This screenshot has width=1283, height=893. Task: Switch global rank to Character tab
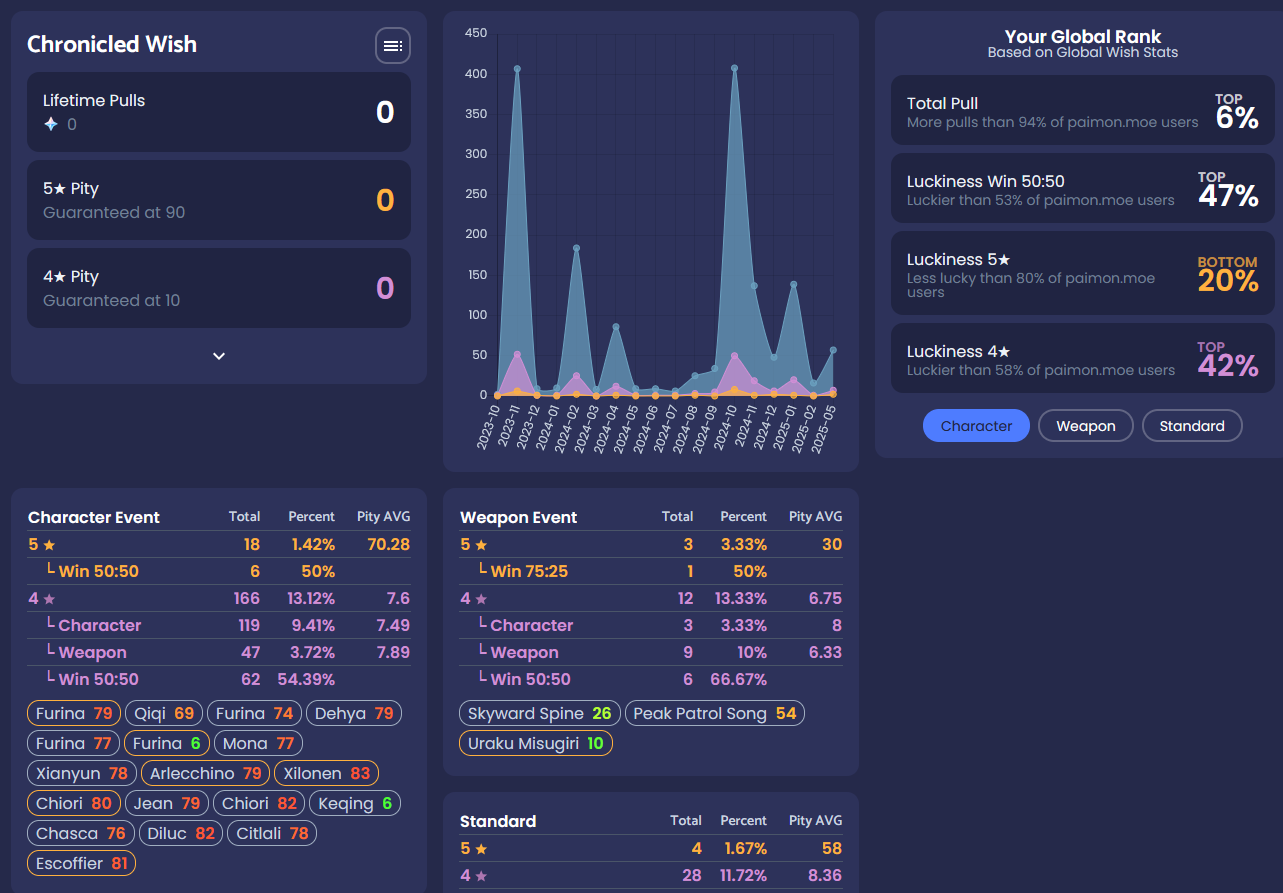[x=976, y=426]
